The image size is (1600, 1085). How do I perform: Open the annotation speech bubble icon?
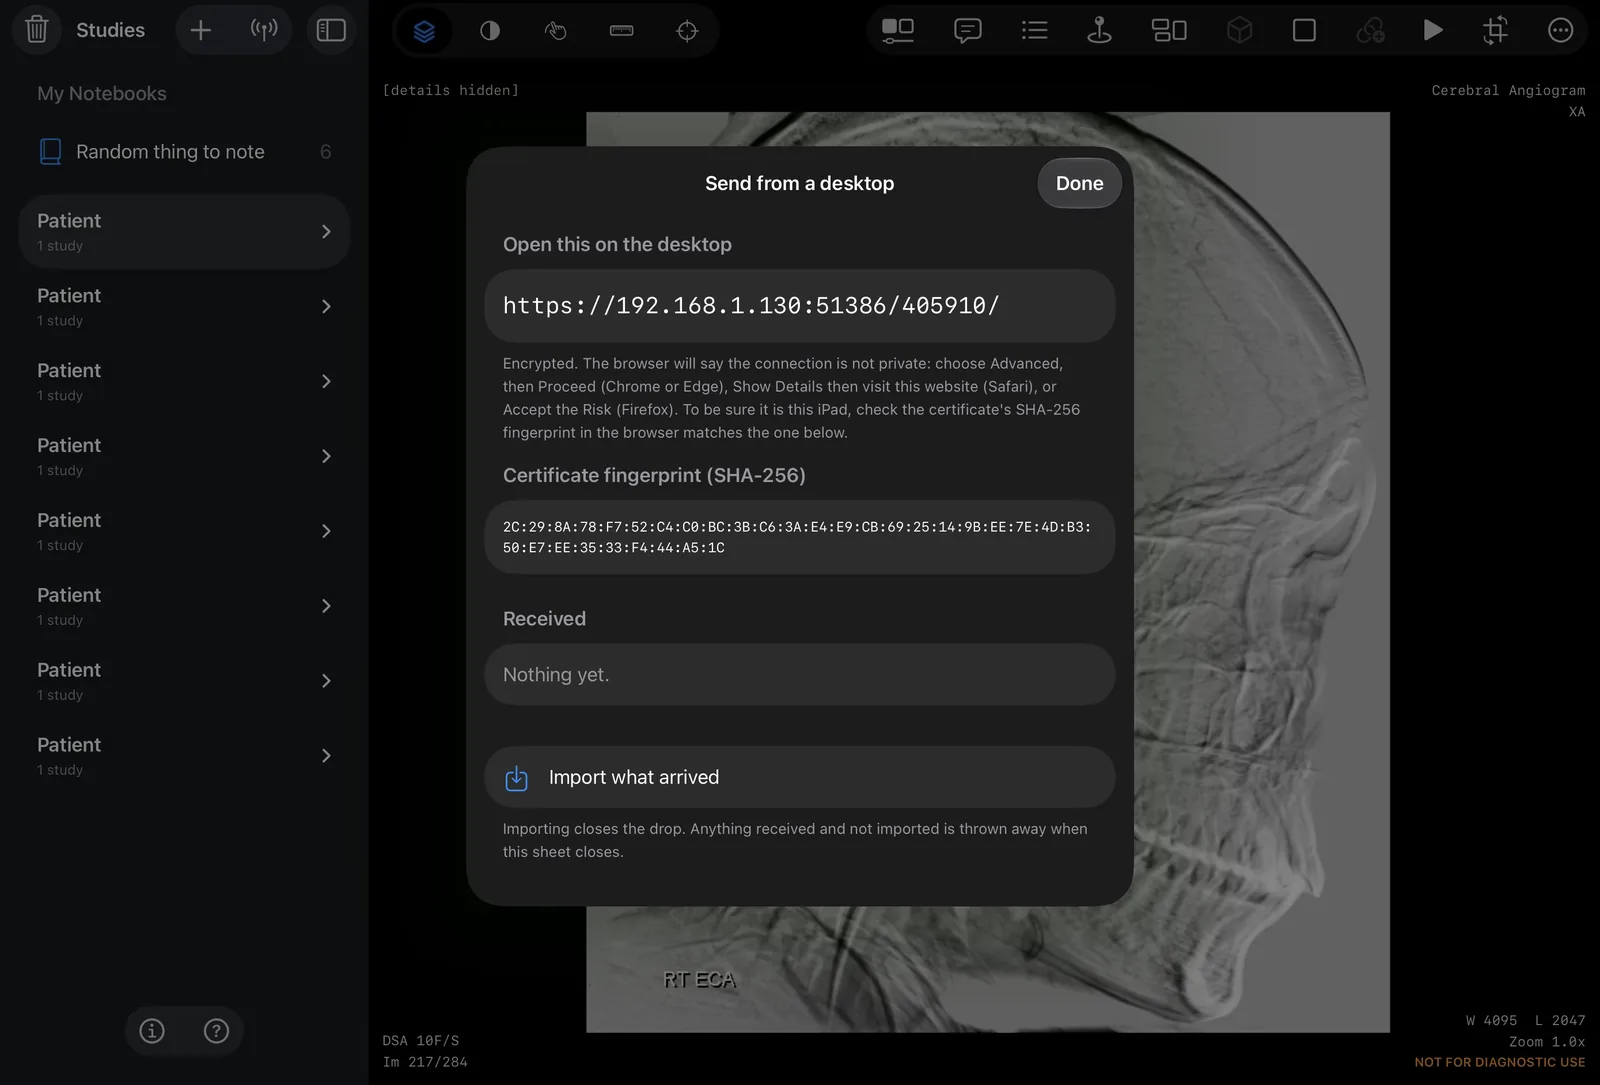(967, 31)
